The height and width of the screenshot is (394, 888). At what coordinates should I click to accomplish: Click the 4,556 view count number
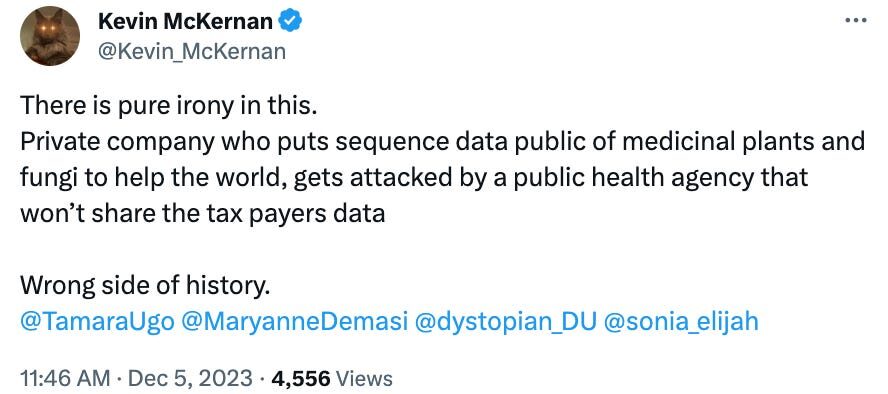click(x=301, y=378)
